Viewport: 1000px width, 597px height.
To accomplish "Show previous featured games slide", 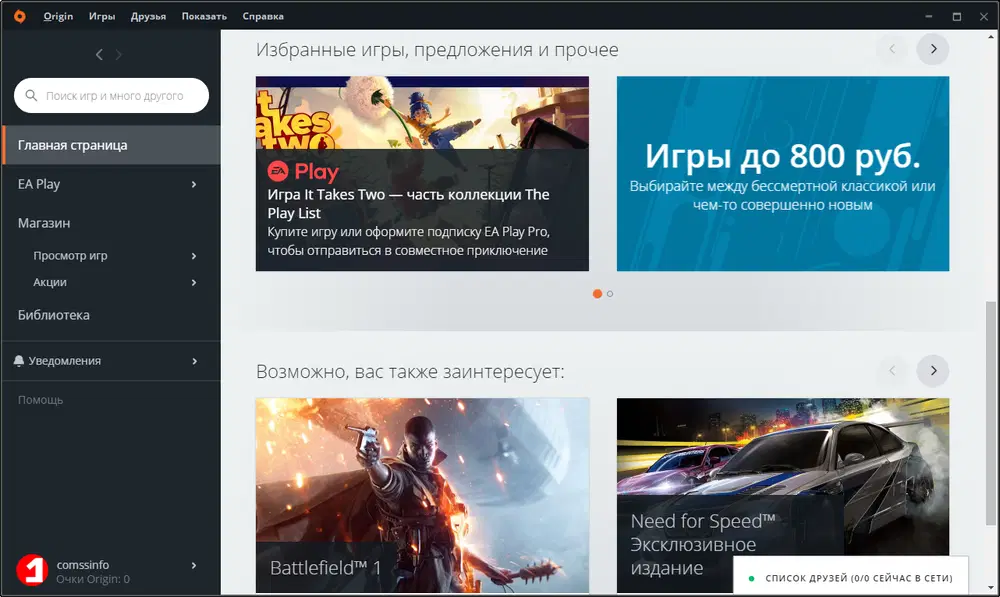I will [892, 49].
